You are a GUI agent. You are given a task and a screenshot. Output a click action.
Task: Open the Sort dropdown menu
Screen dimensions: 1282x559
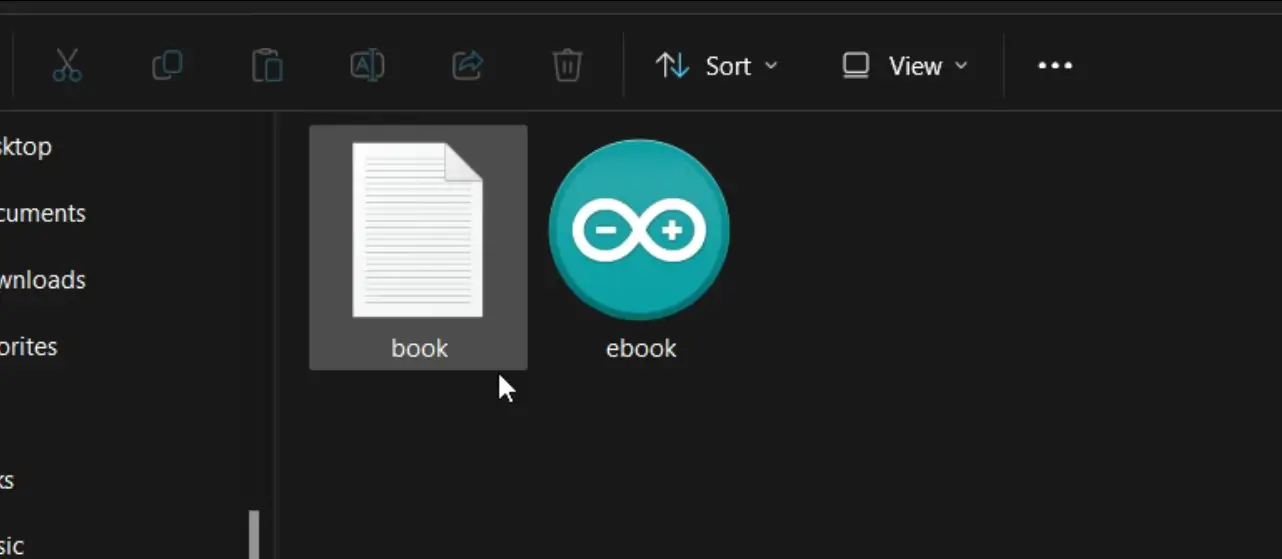(x=716, y=66)
